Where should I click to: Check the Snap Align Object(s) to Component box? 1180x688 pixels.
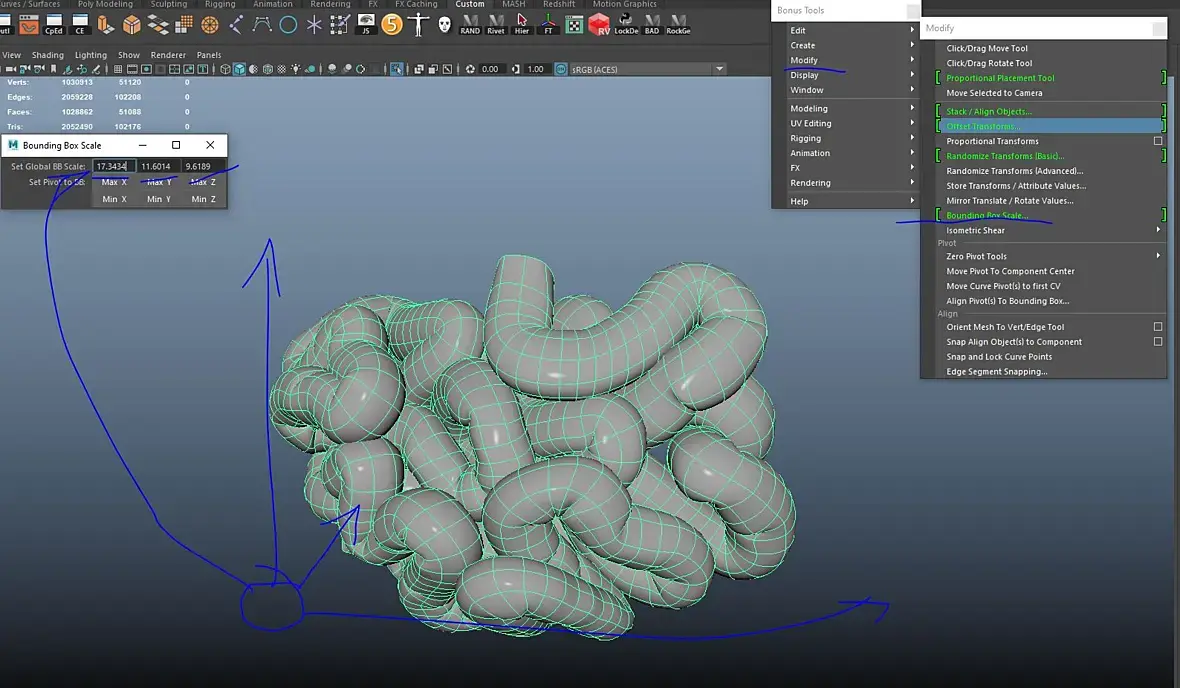click(x=1158, y=342)
